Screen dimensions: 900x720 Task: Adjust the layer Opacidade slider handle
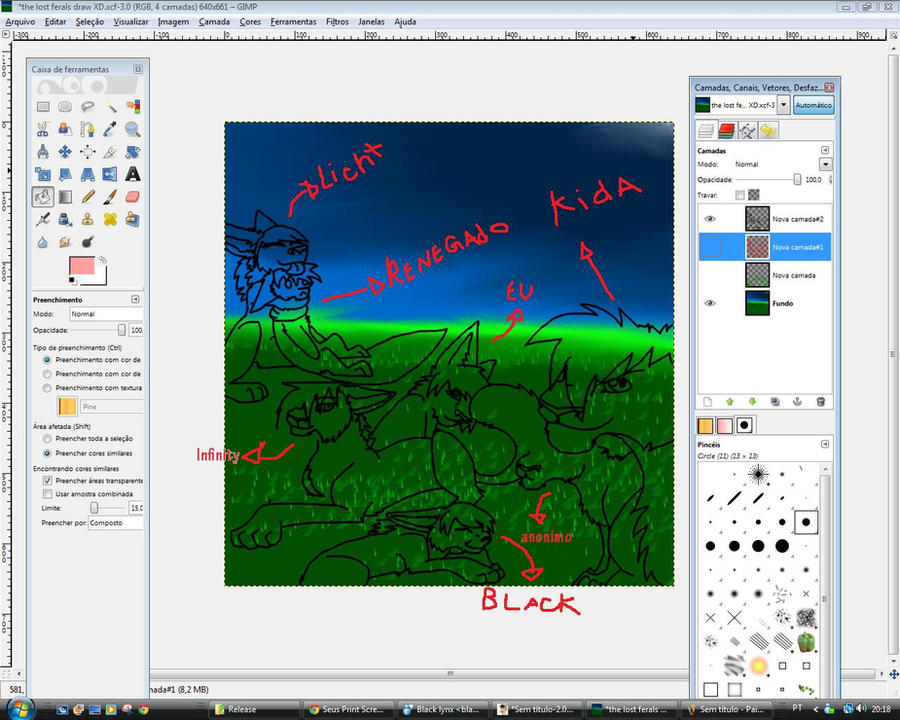[797, 180]
